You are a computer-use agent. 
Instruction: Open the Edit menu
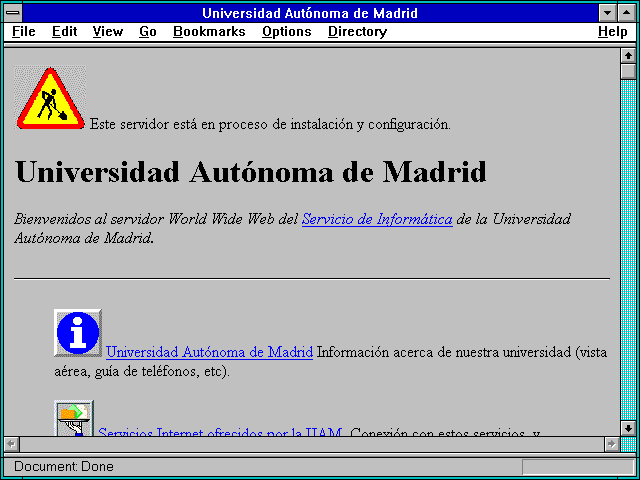pyautogui.click(x=64, y=32)
